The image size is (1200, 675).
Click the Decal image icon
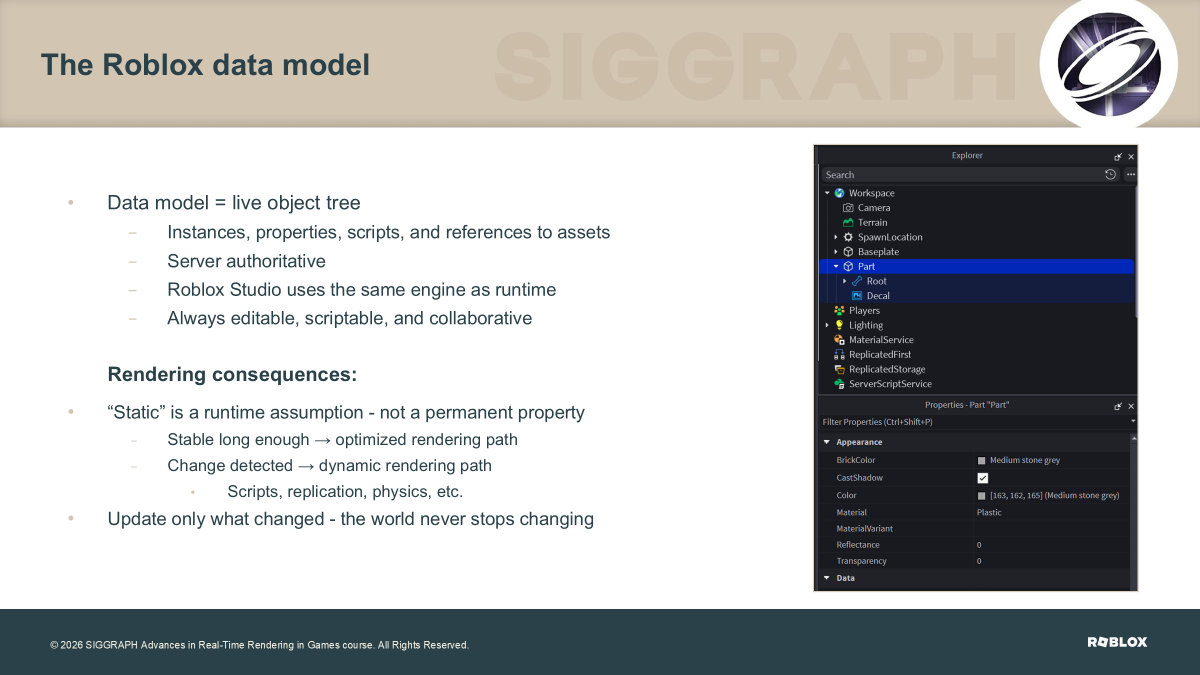point(857,296)
